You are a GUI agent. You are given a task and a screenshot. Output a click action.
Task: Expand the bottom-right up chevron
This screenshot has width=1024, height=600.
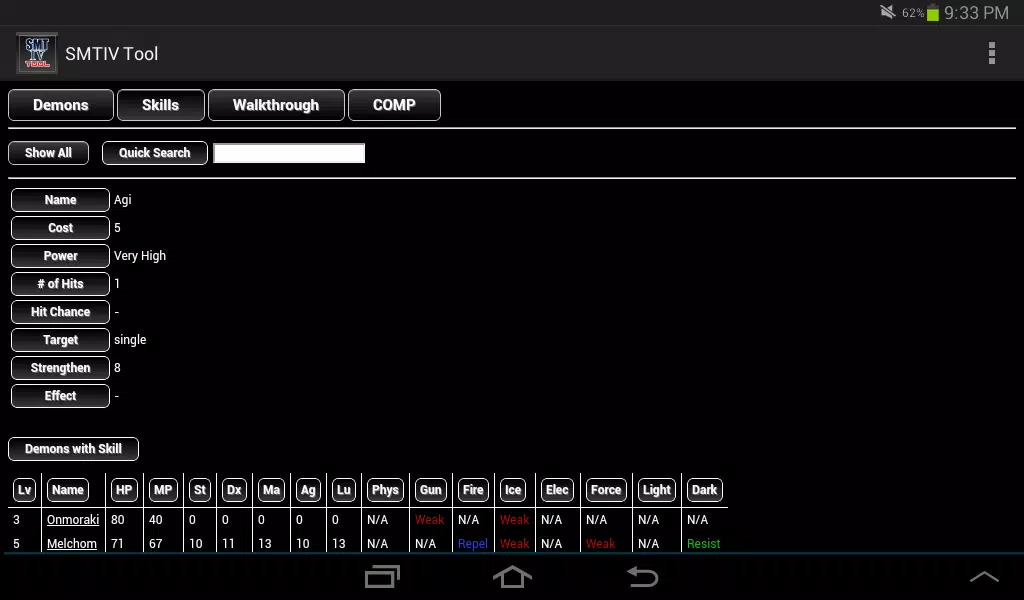[984, 576]
